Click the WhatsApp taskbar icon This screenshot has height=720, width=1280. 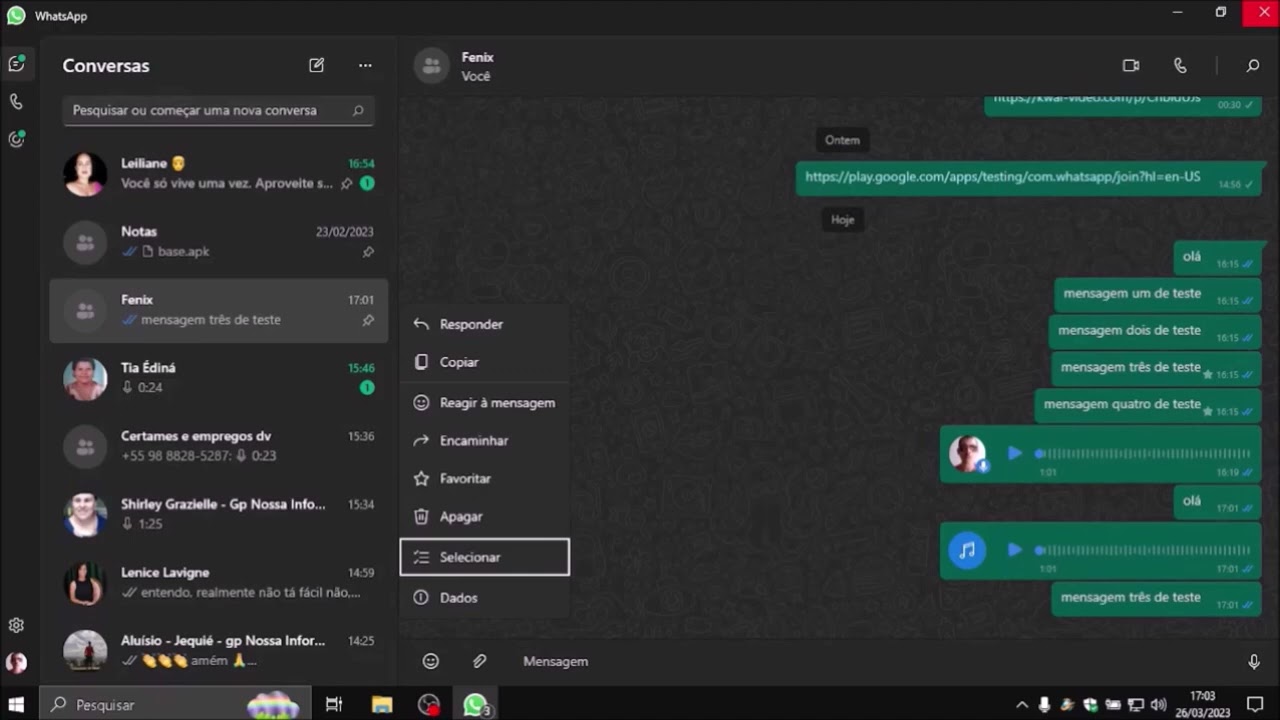click(475, 705)
